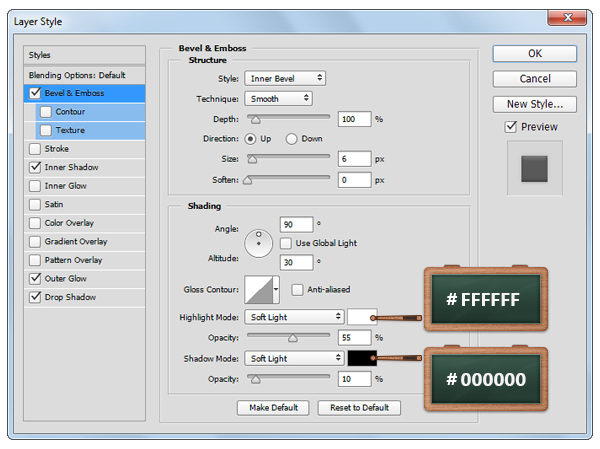Click the OK button
600x449 pixels.
534,54
